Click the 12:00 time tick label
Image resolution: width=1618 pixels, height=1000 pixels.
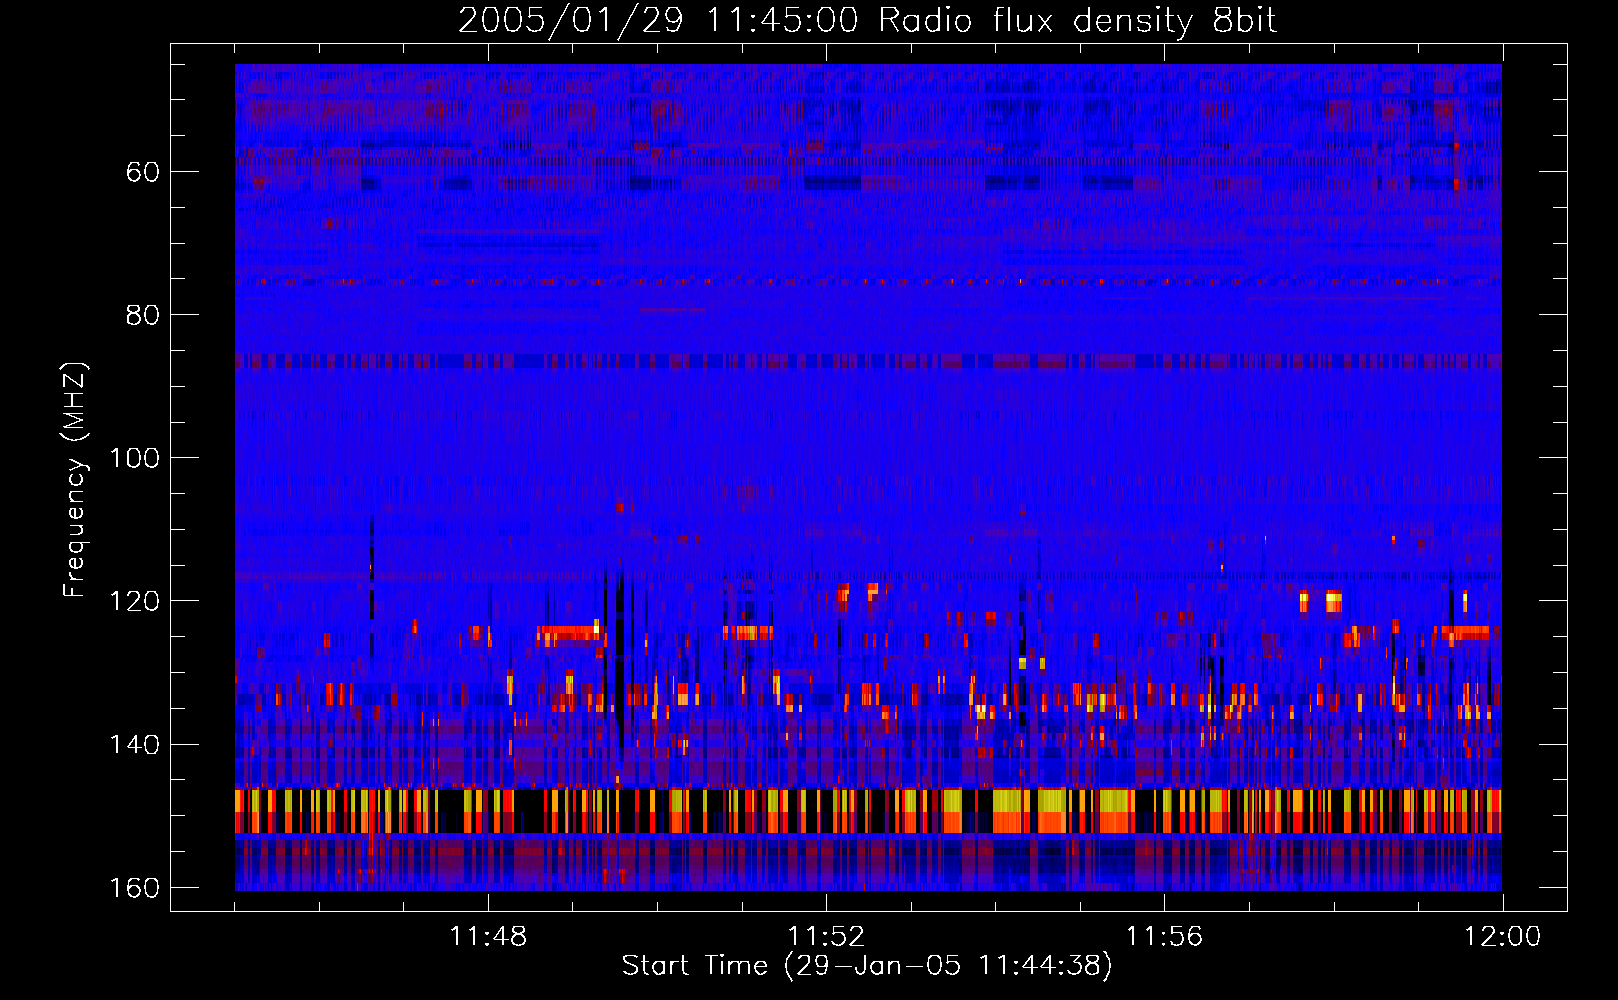pyautogui.click(x=1502, y=937)
